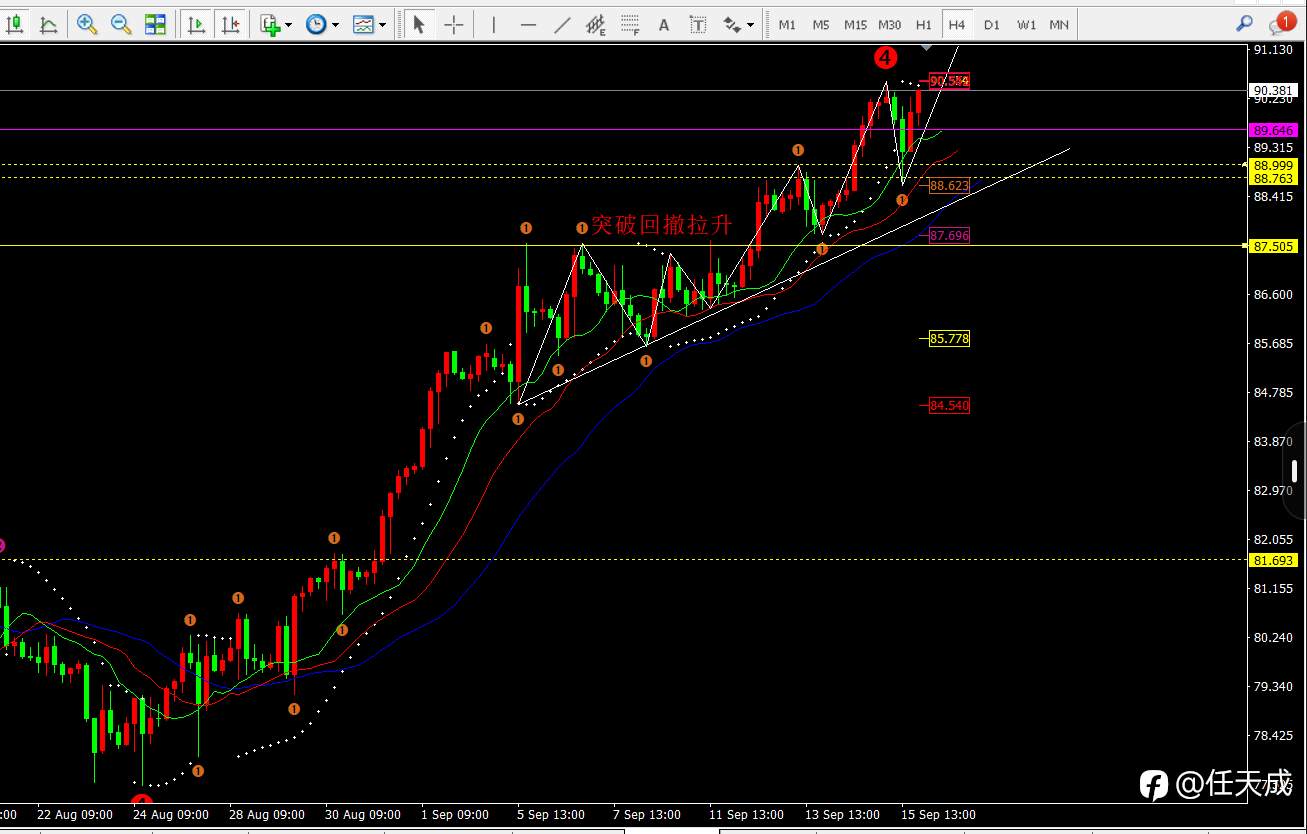
Task: Click the 13 Sep 13:00 time label
Action: [842, 814]
